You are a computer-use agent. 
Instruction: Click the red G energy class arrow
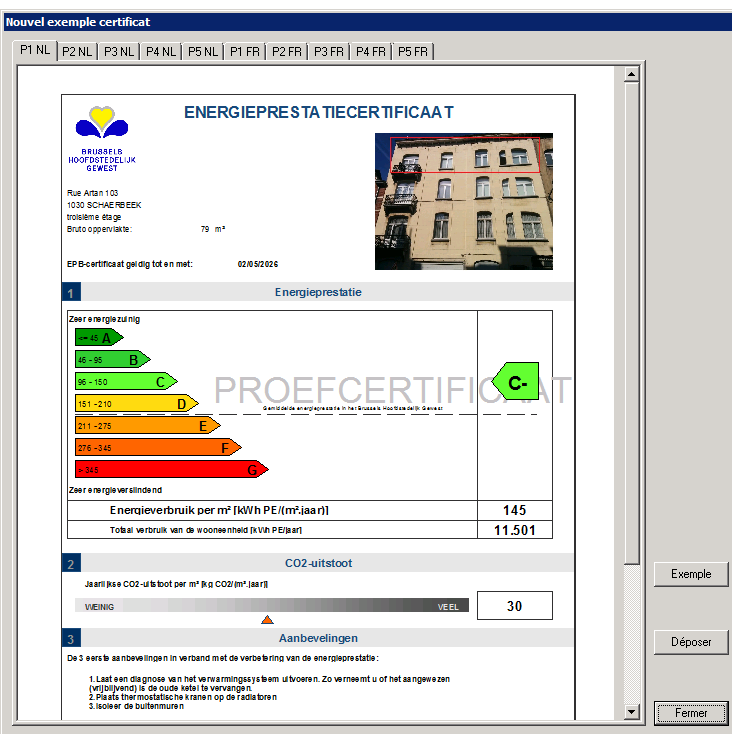click(171, 469)
